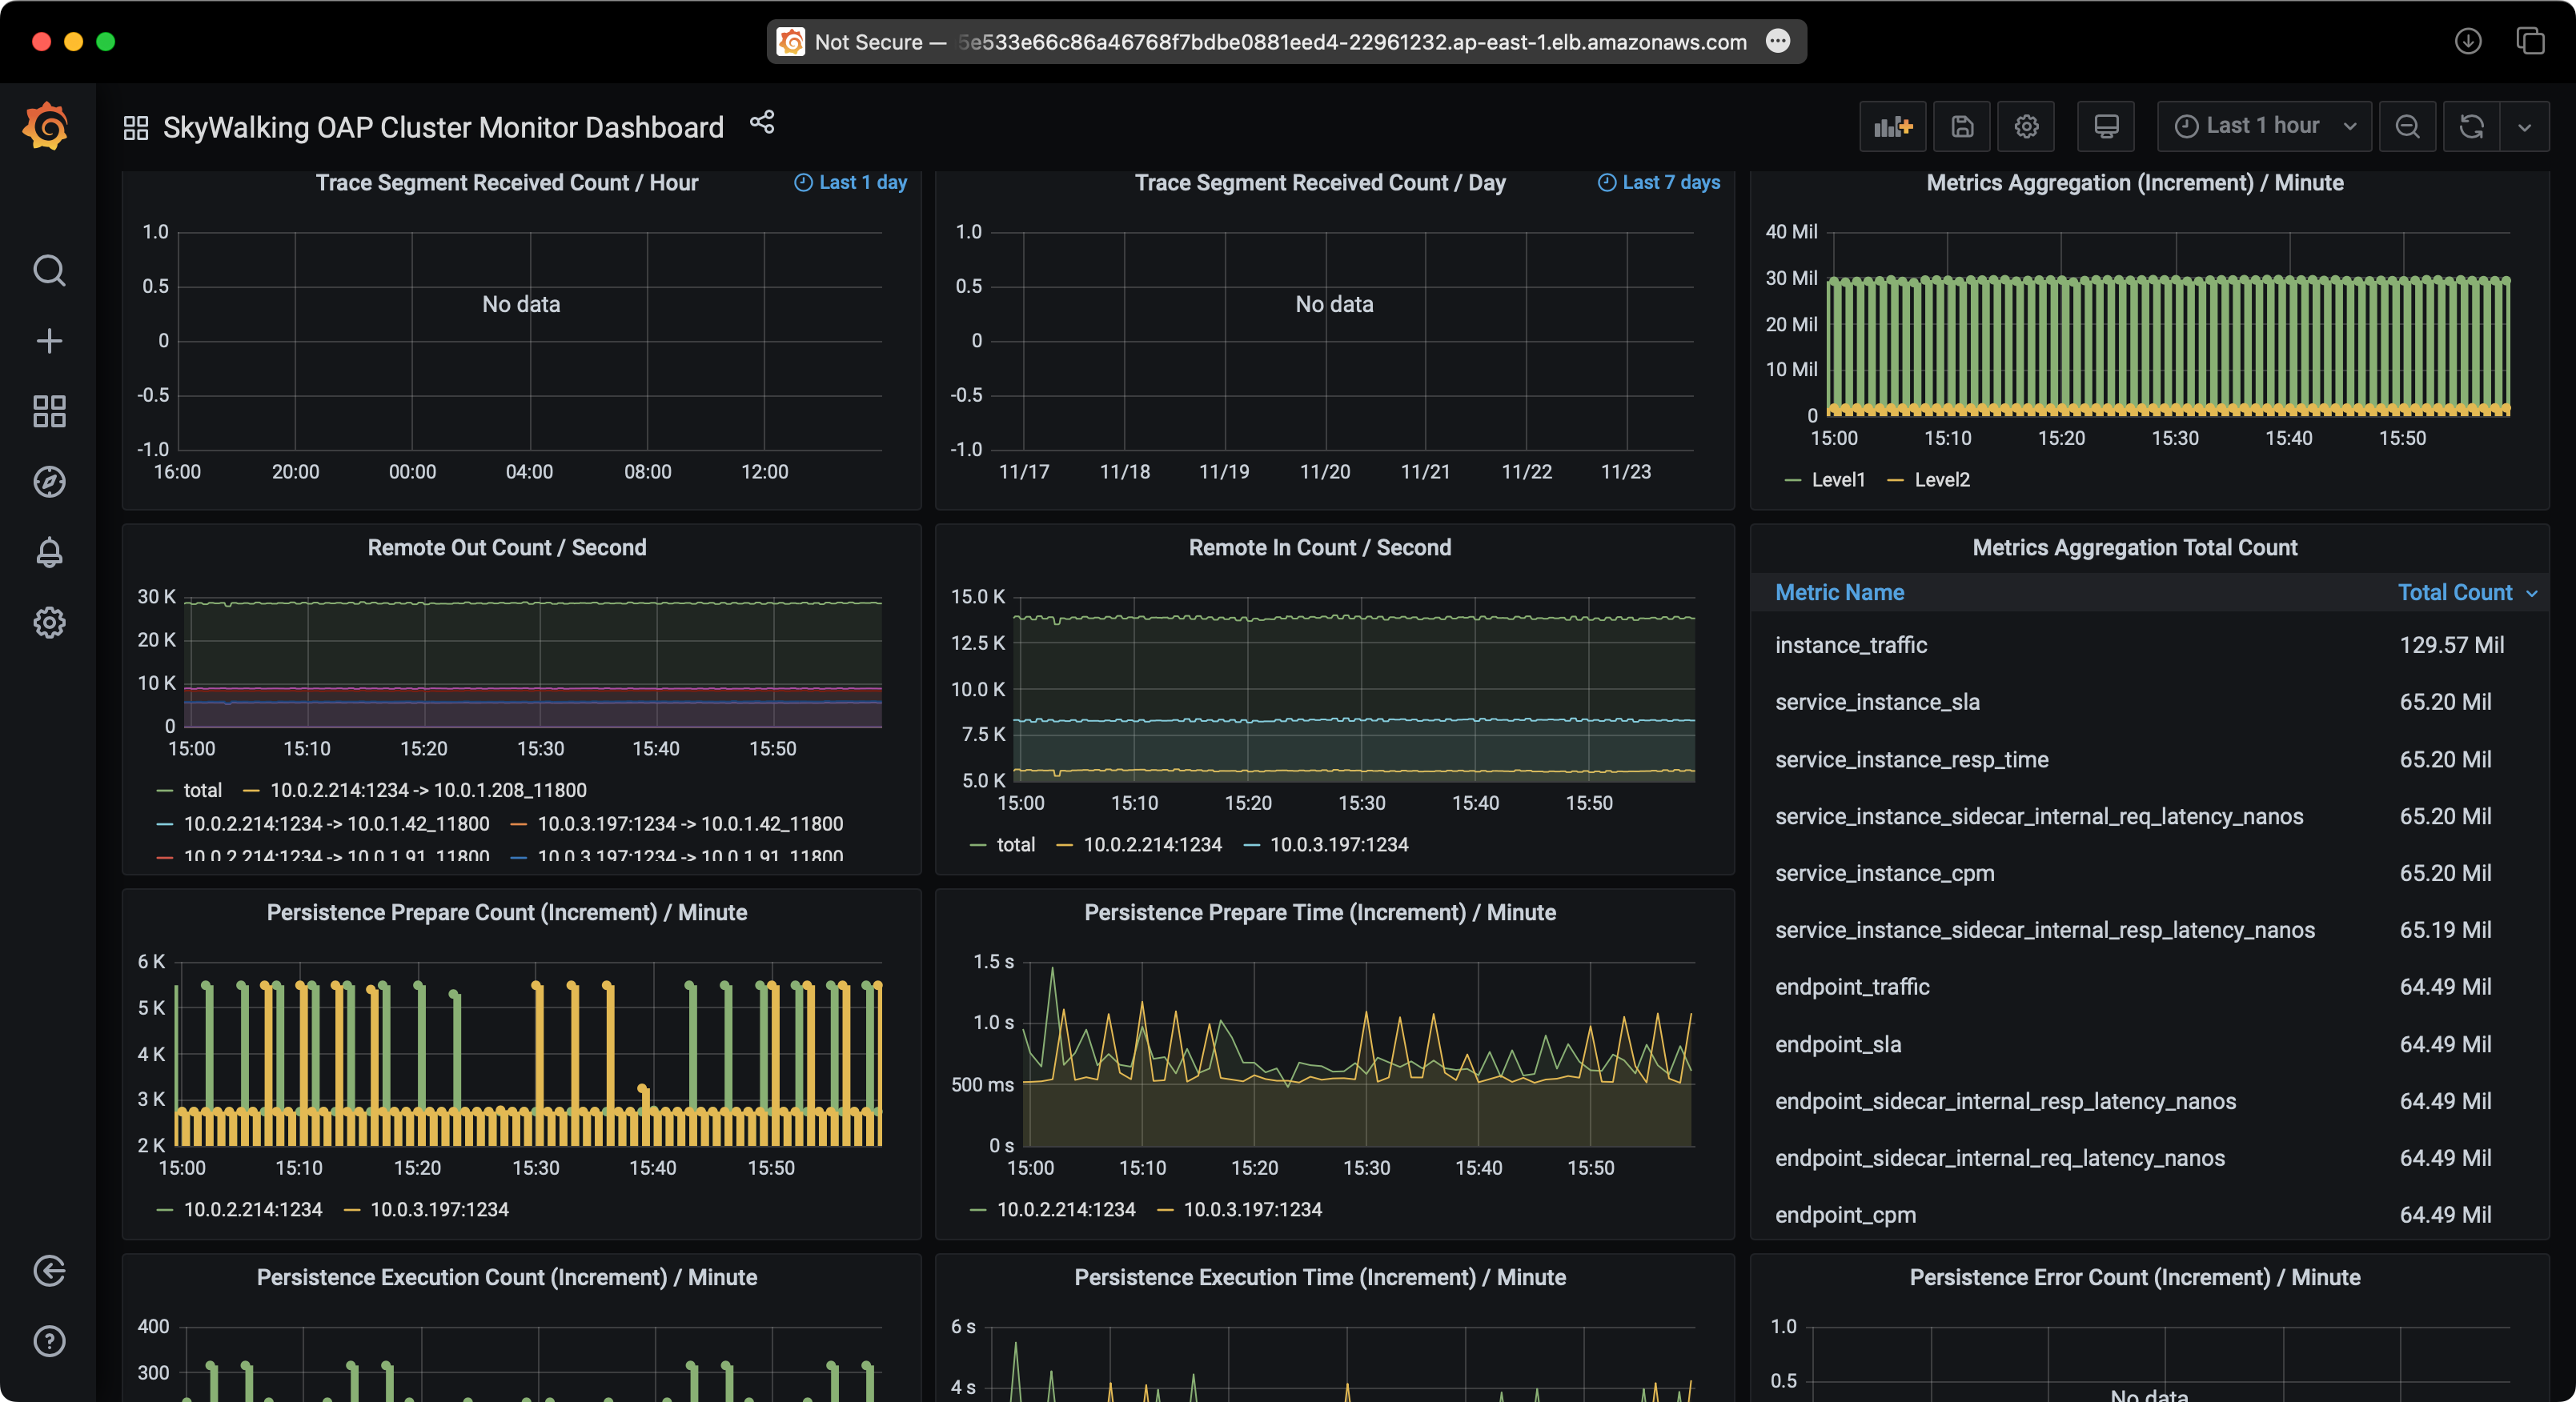Open dashboard settings gear in toolbar
Screen dimensions: 2576x1402
click(2026, 126)
